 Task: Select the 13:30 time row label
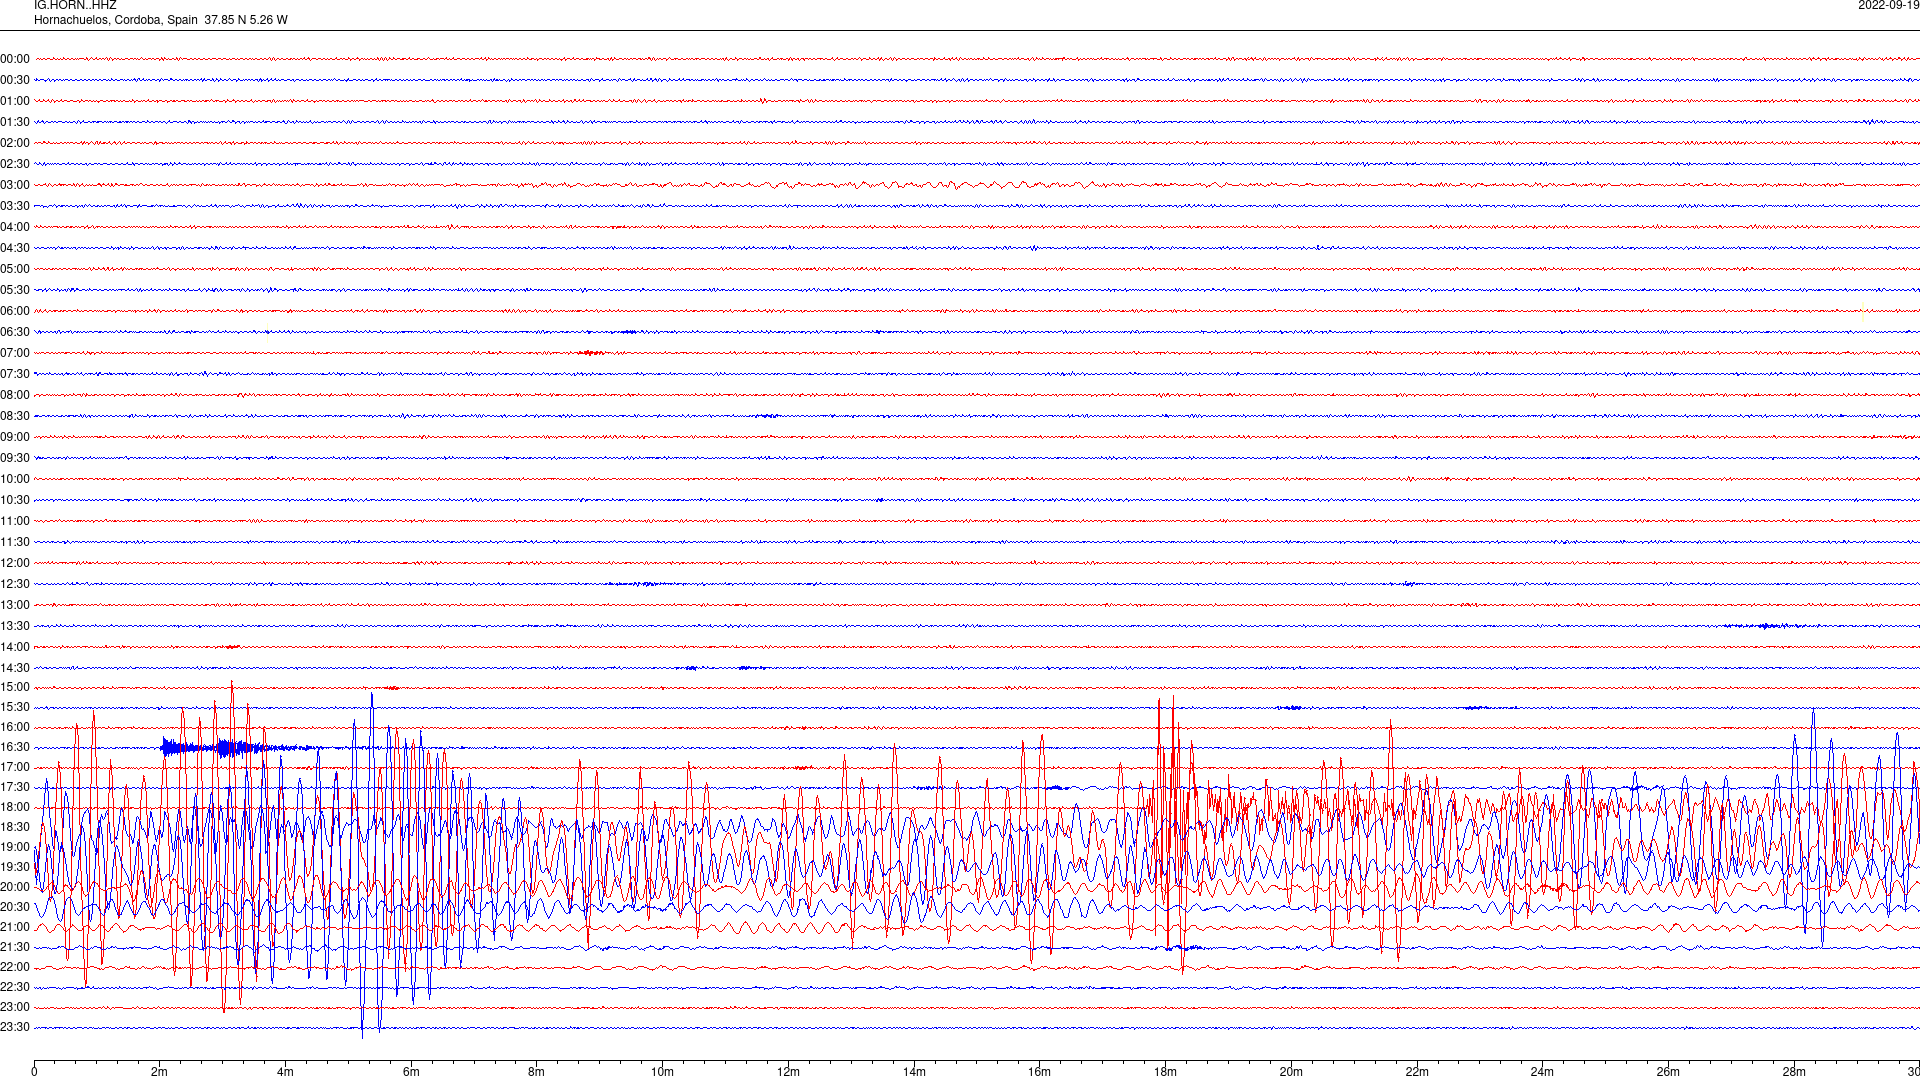[x=15, y=626]
